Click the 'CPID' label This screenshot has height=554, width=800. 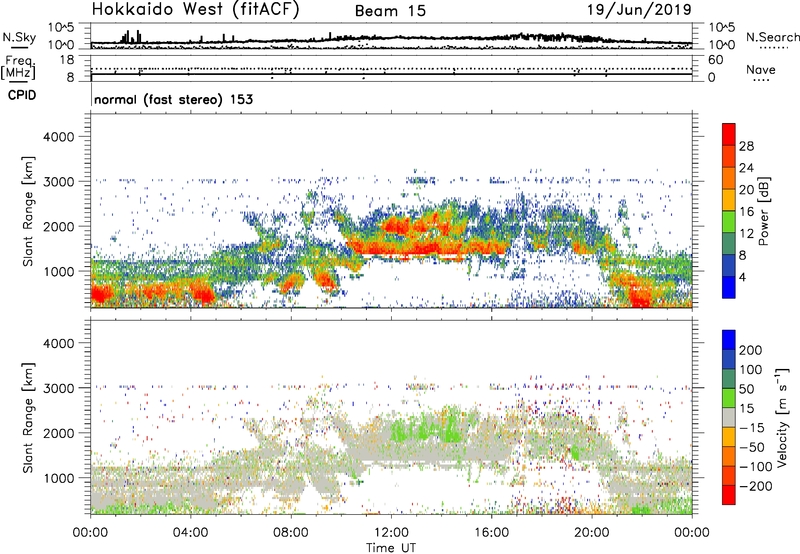(21, 95)
